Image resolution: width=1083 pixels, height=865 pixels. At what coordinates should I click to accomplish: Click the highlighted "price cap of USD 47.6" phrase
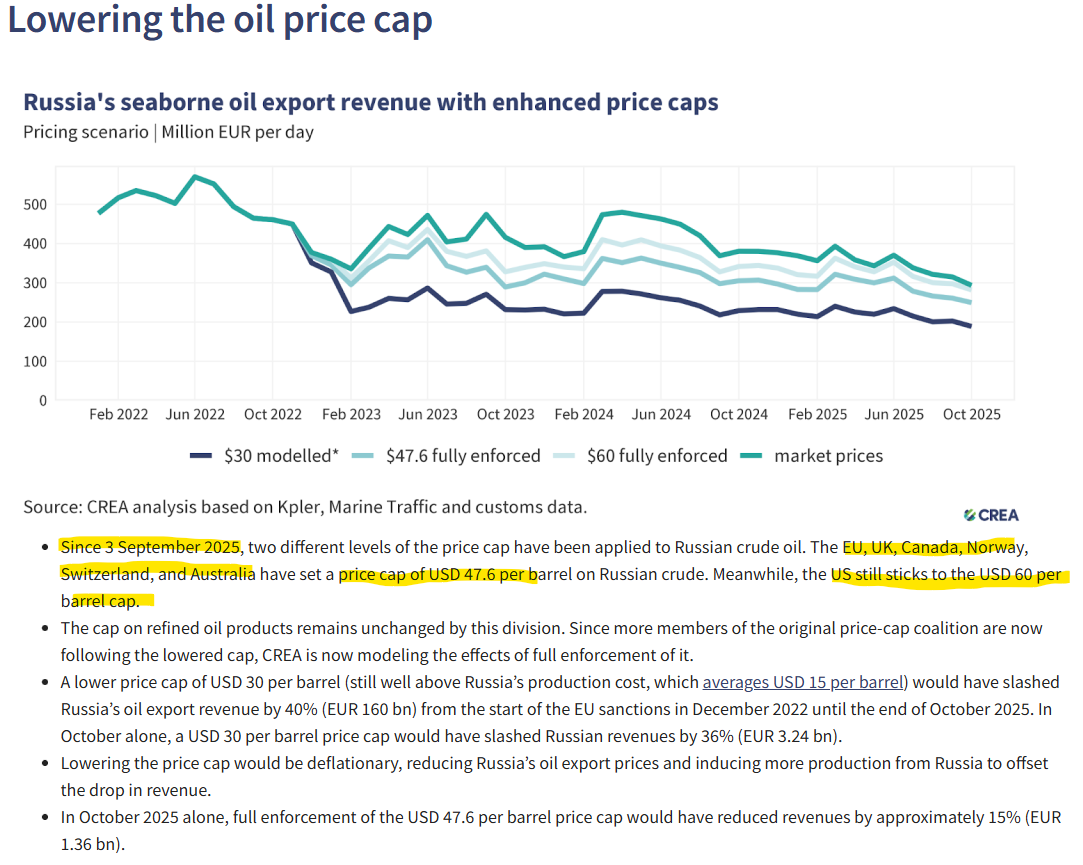tap(438, 575)
